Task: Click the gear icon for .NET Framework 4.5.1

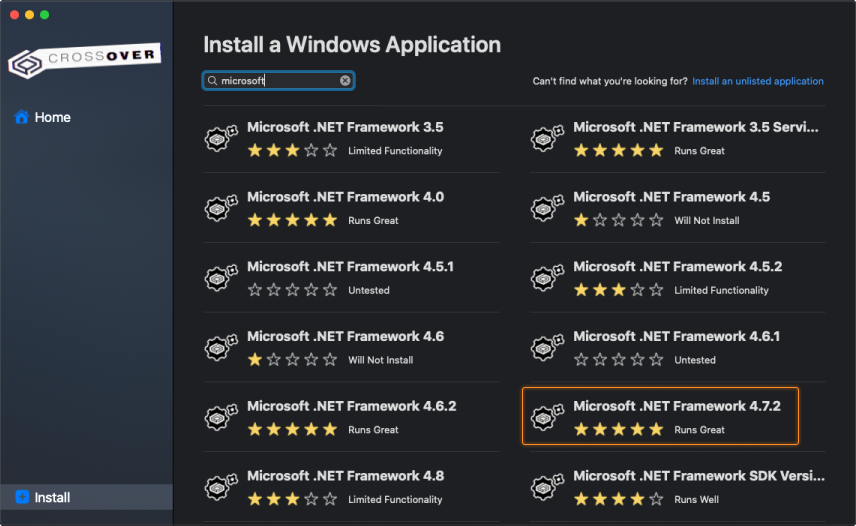Action: coord(221,278)
